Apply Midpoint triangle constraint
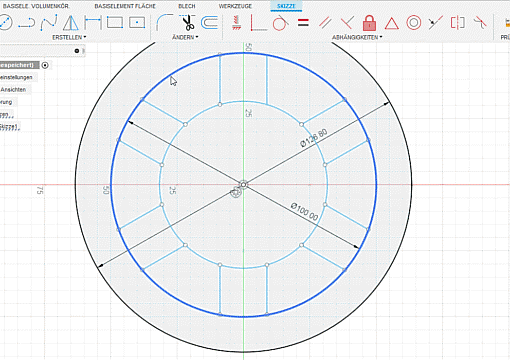 392,23
